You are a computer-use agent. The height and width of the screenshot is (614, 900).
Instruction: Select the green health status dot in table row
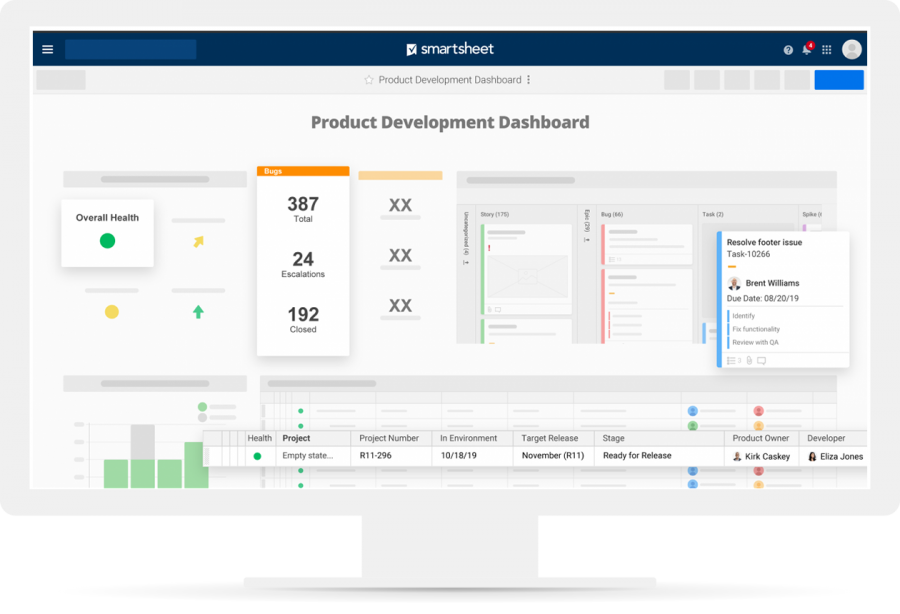click(x=259, y=456)
